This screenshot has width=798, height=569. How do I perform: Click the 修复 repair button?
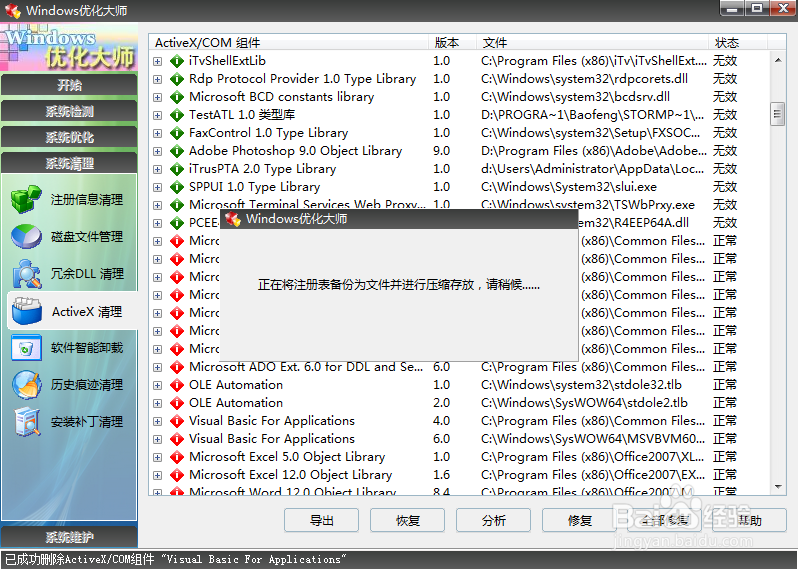579,520
